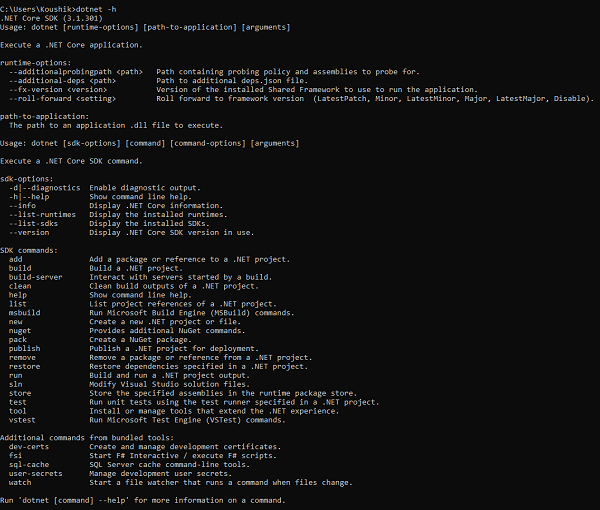600x510 pixels.
Task: Click the '--roll-forward <setting>' option
Action: click(62, 97)
